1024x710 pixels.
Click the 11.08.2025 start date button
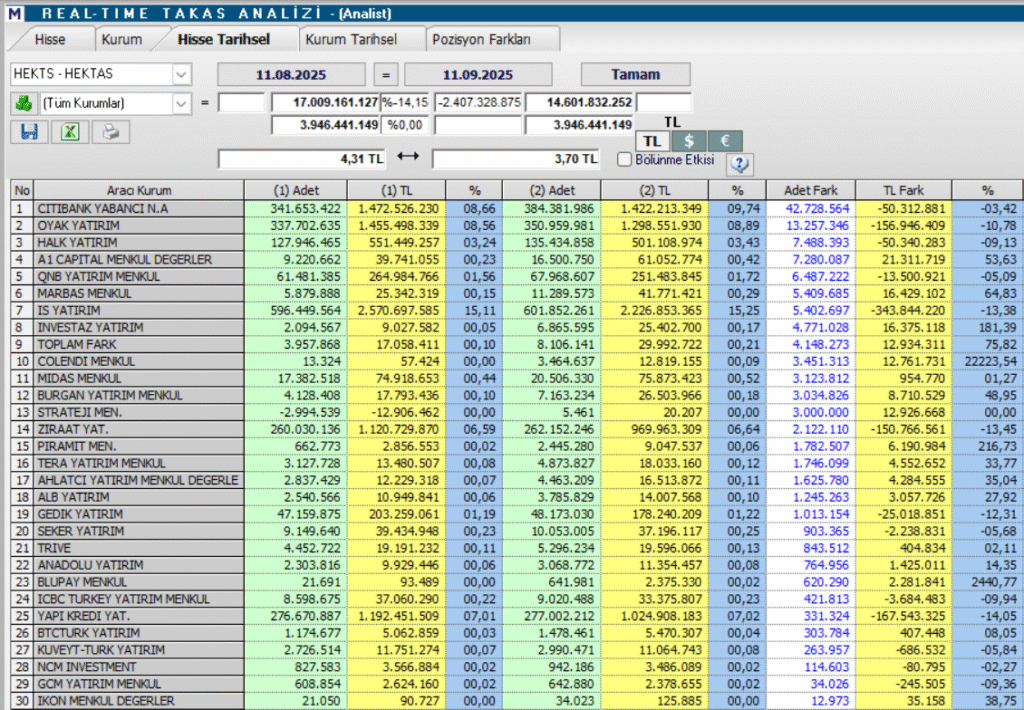(289, 74)
